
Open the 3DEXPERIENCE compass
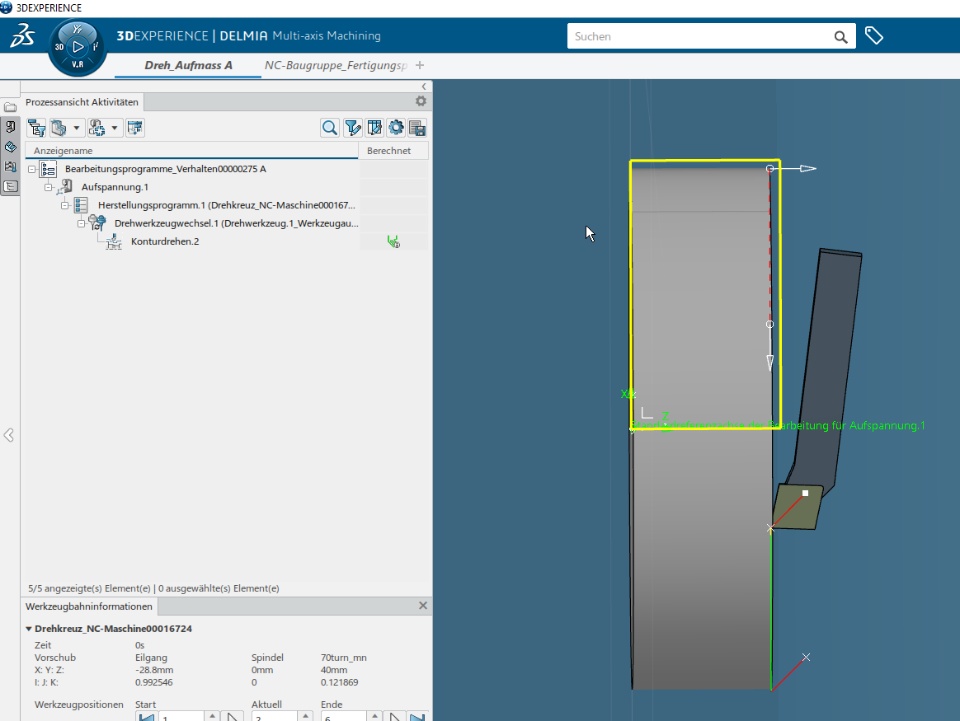pos(77,47)
